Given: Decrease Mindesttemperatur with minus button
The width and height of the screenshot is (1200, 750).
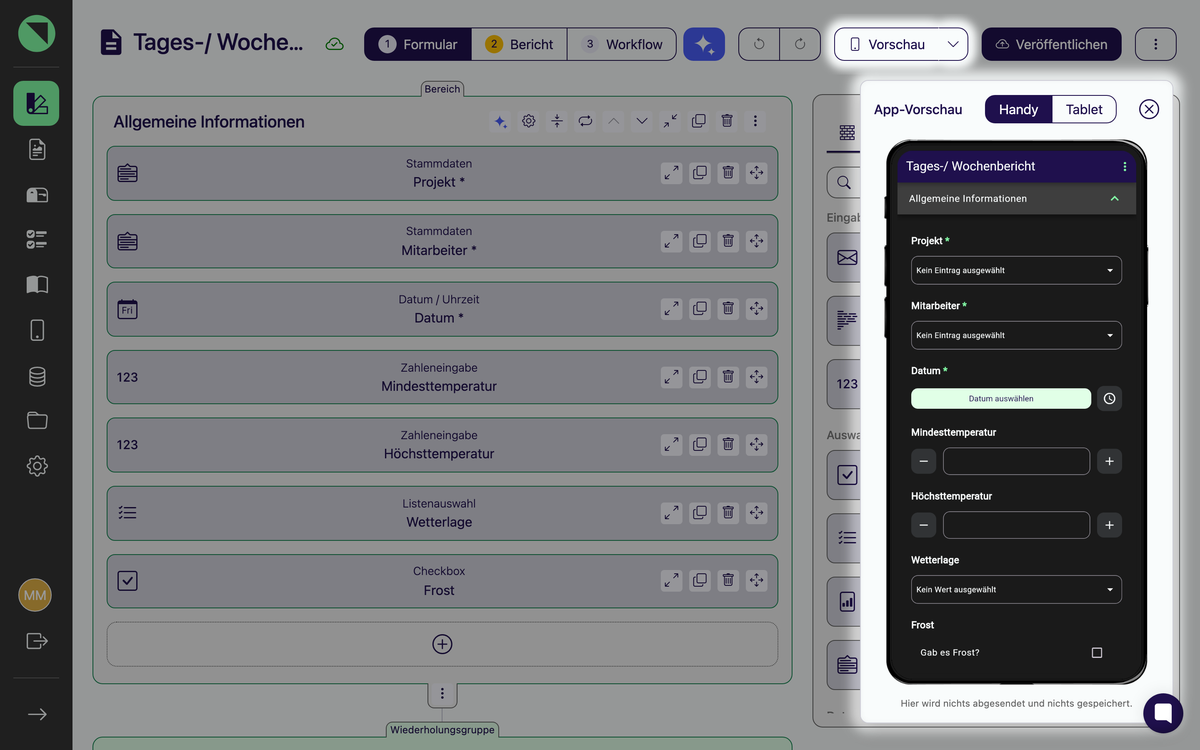Looking at the screenshot, I should pos(924,461).
